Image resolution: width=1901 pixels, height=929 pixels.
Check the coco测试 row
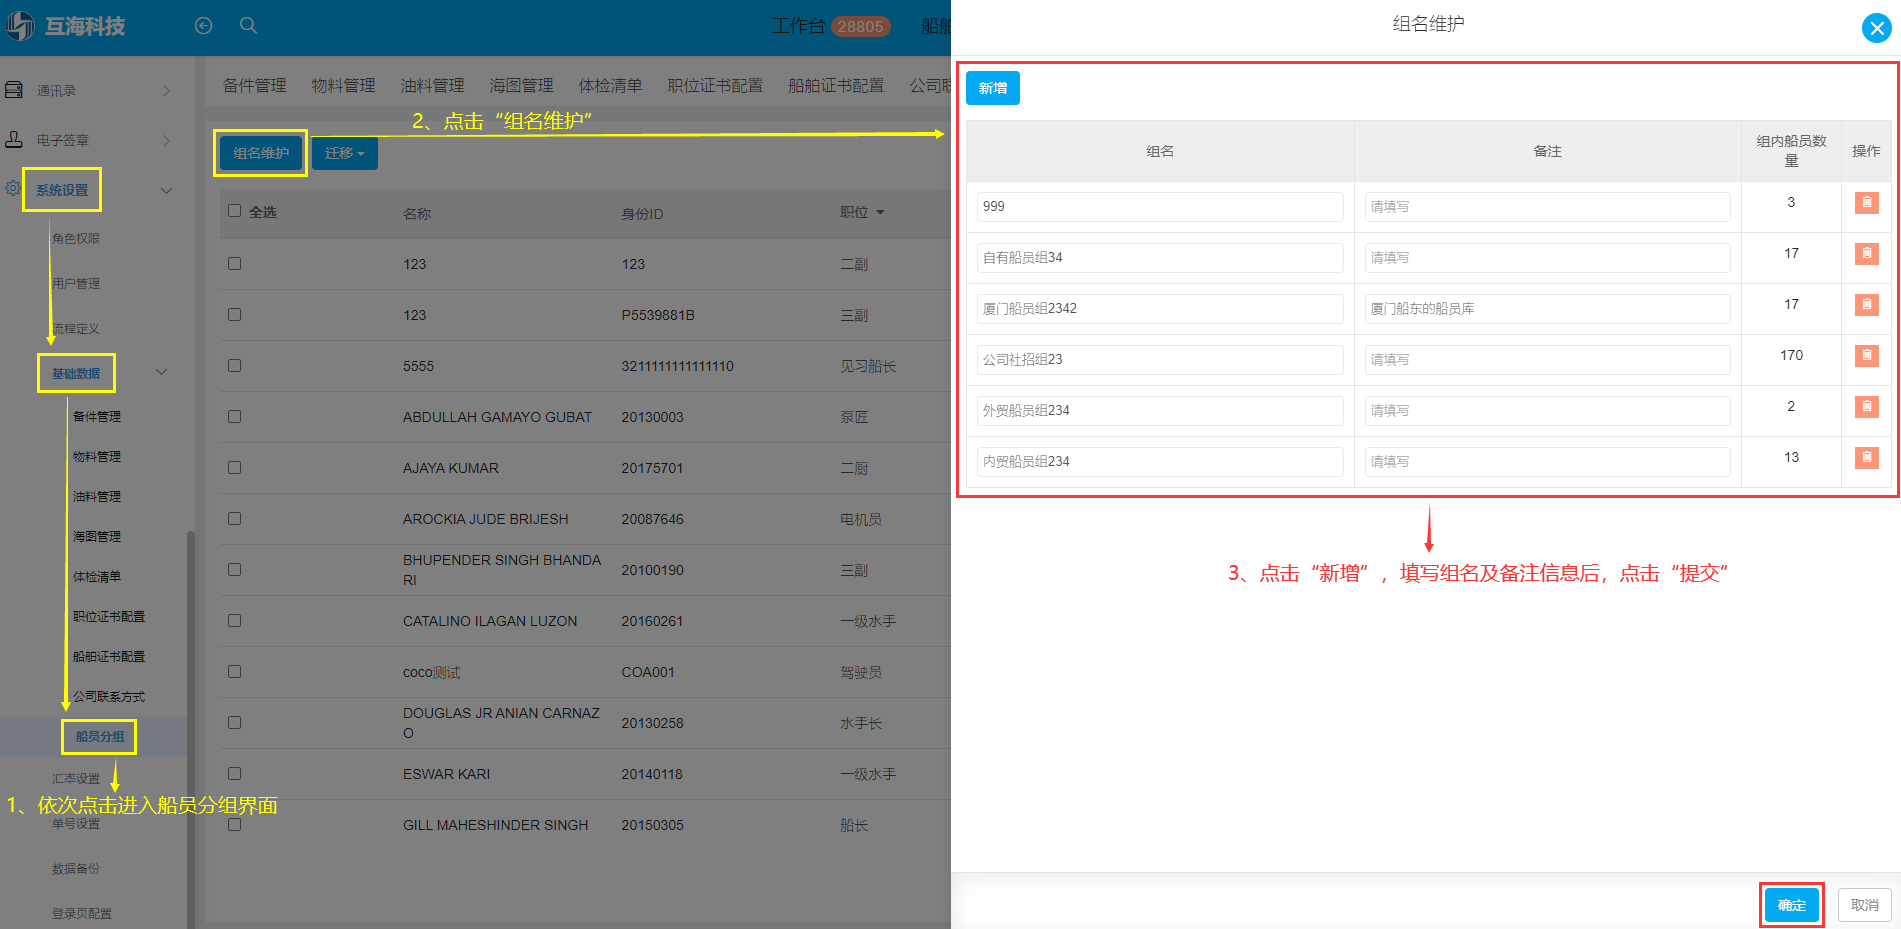click(x=234, y=671)
